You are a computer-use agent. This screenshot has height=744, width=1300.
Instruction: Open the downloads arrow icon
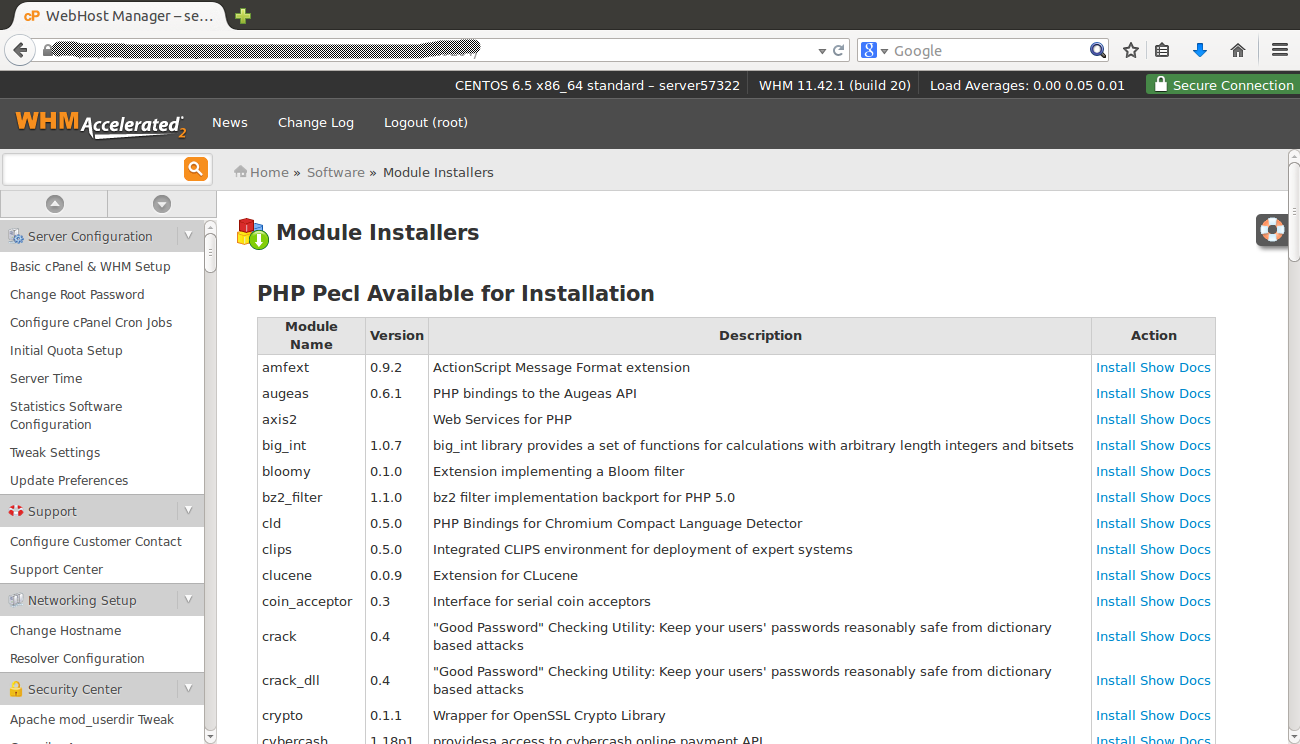click(x=1200, y=50)
